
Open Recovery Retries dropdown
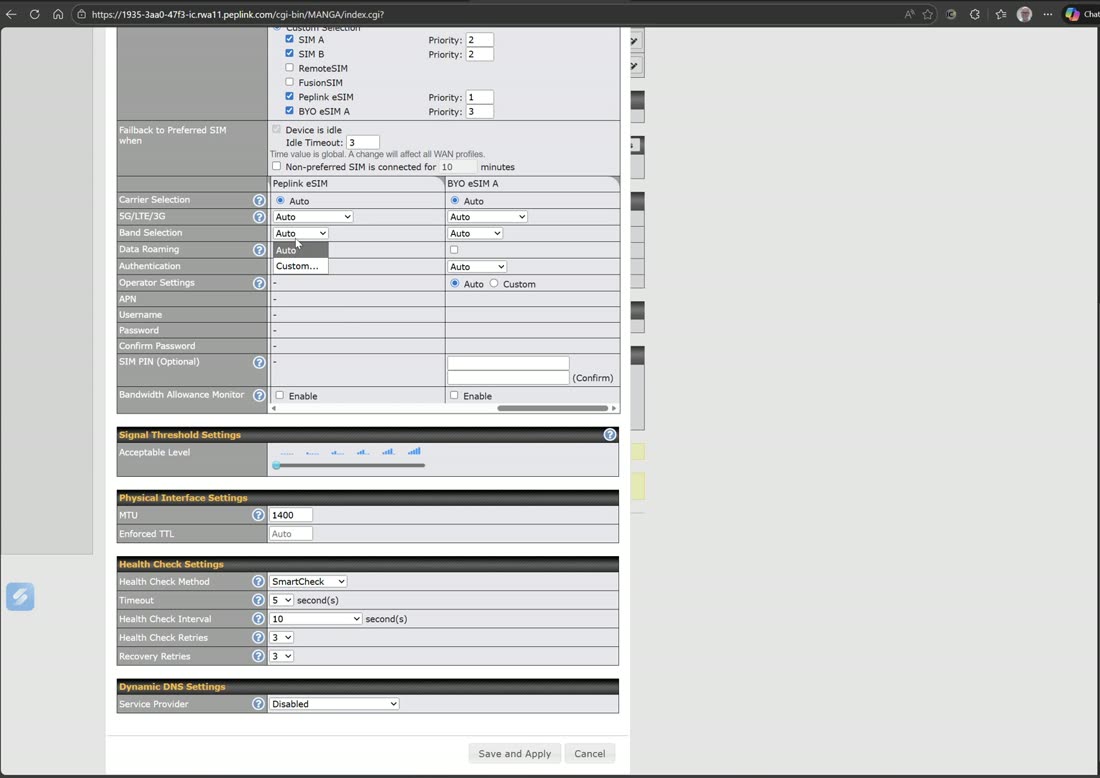tap(281, 656)
